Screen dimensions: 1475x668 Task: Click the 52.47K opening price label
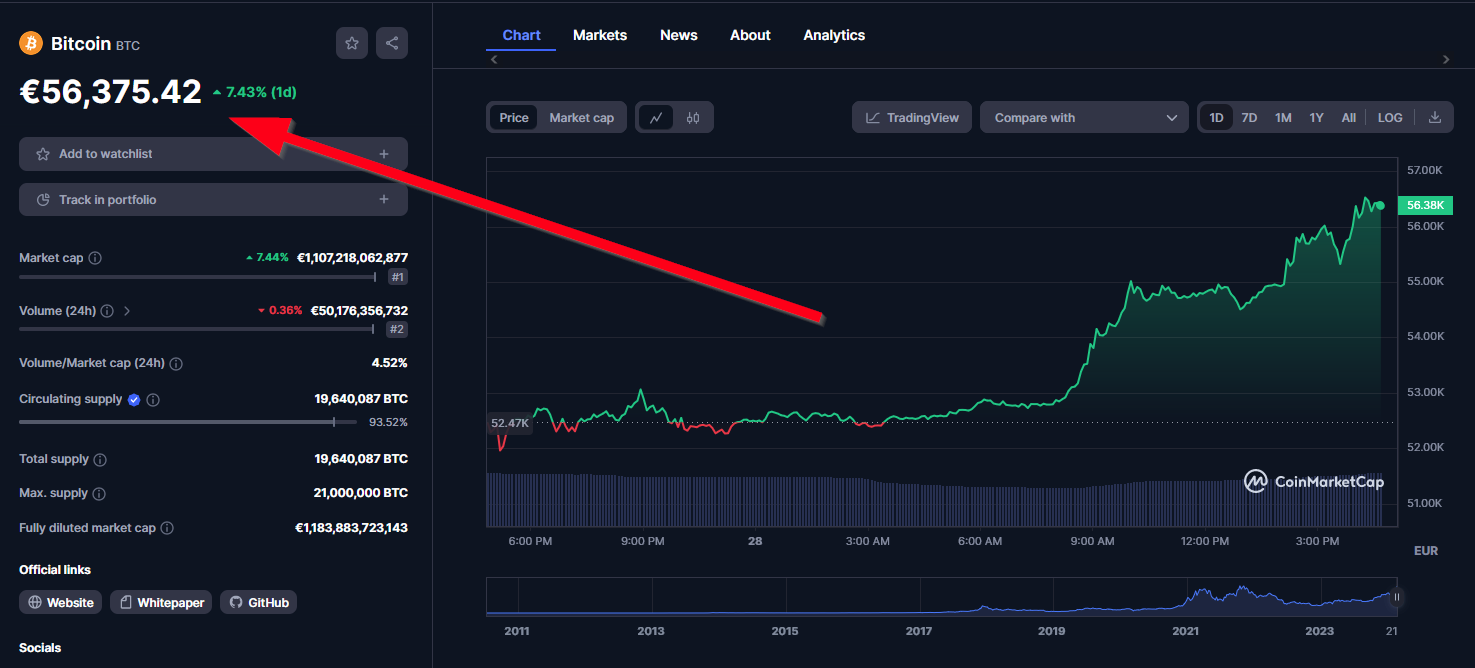[x=510, y=423]
